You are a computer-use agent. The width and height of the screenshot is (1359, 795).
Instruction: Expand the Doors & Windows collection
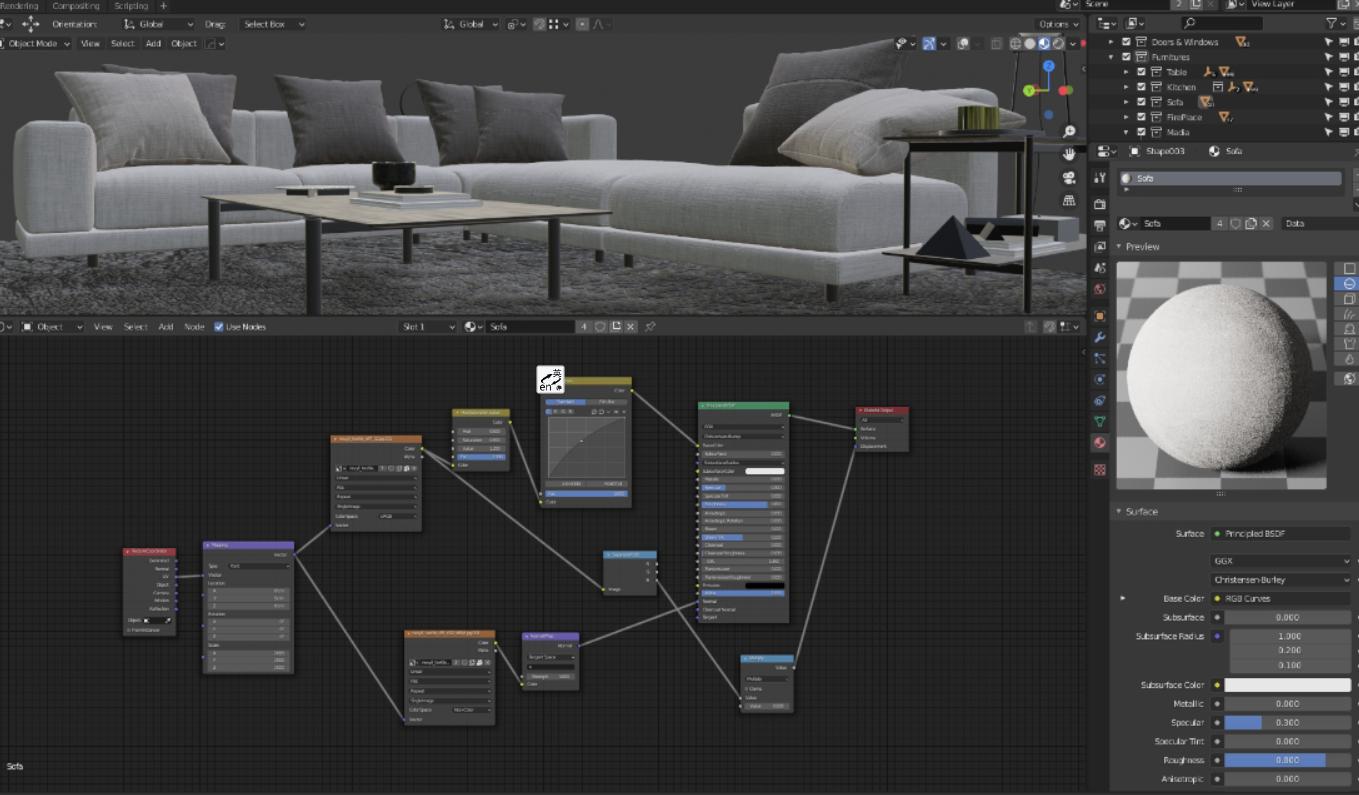tap(1111, 42)
